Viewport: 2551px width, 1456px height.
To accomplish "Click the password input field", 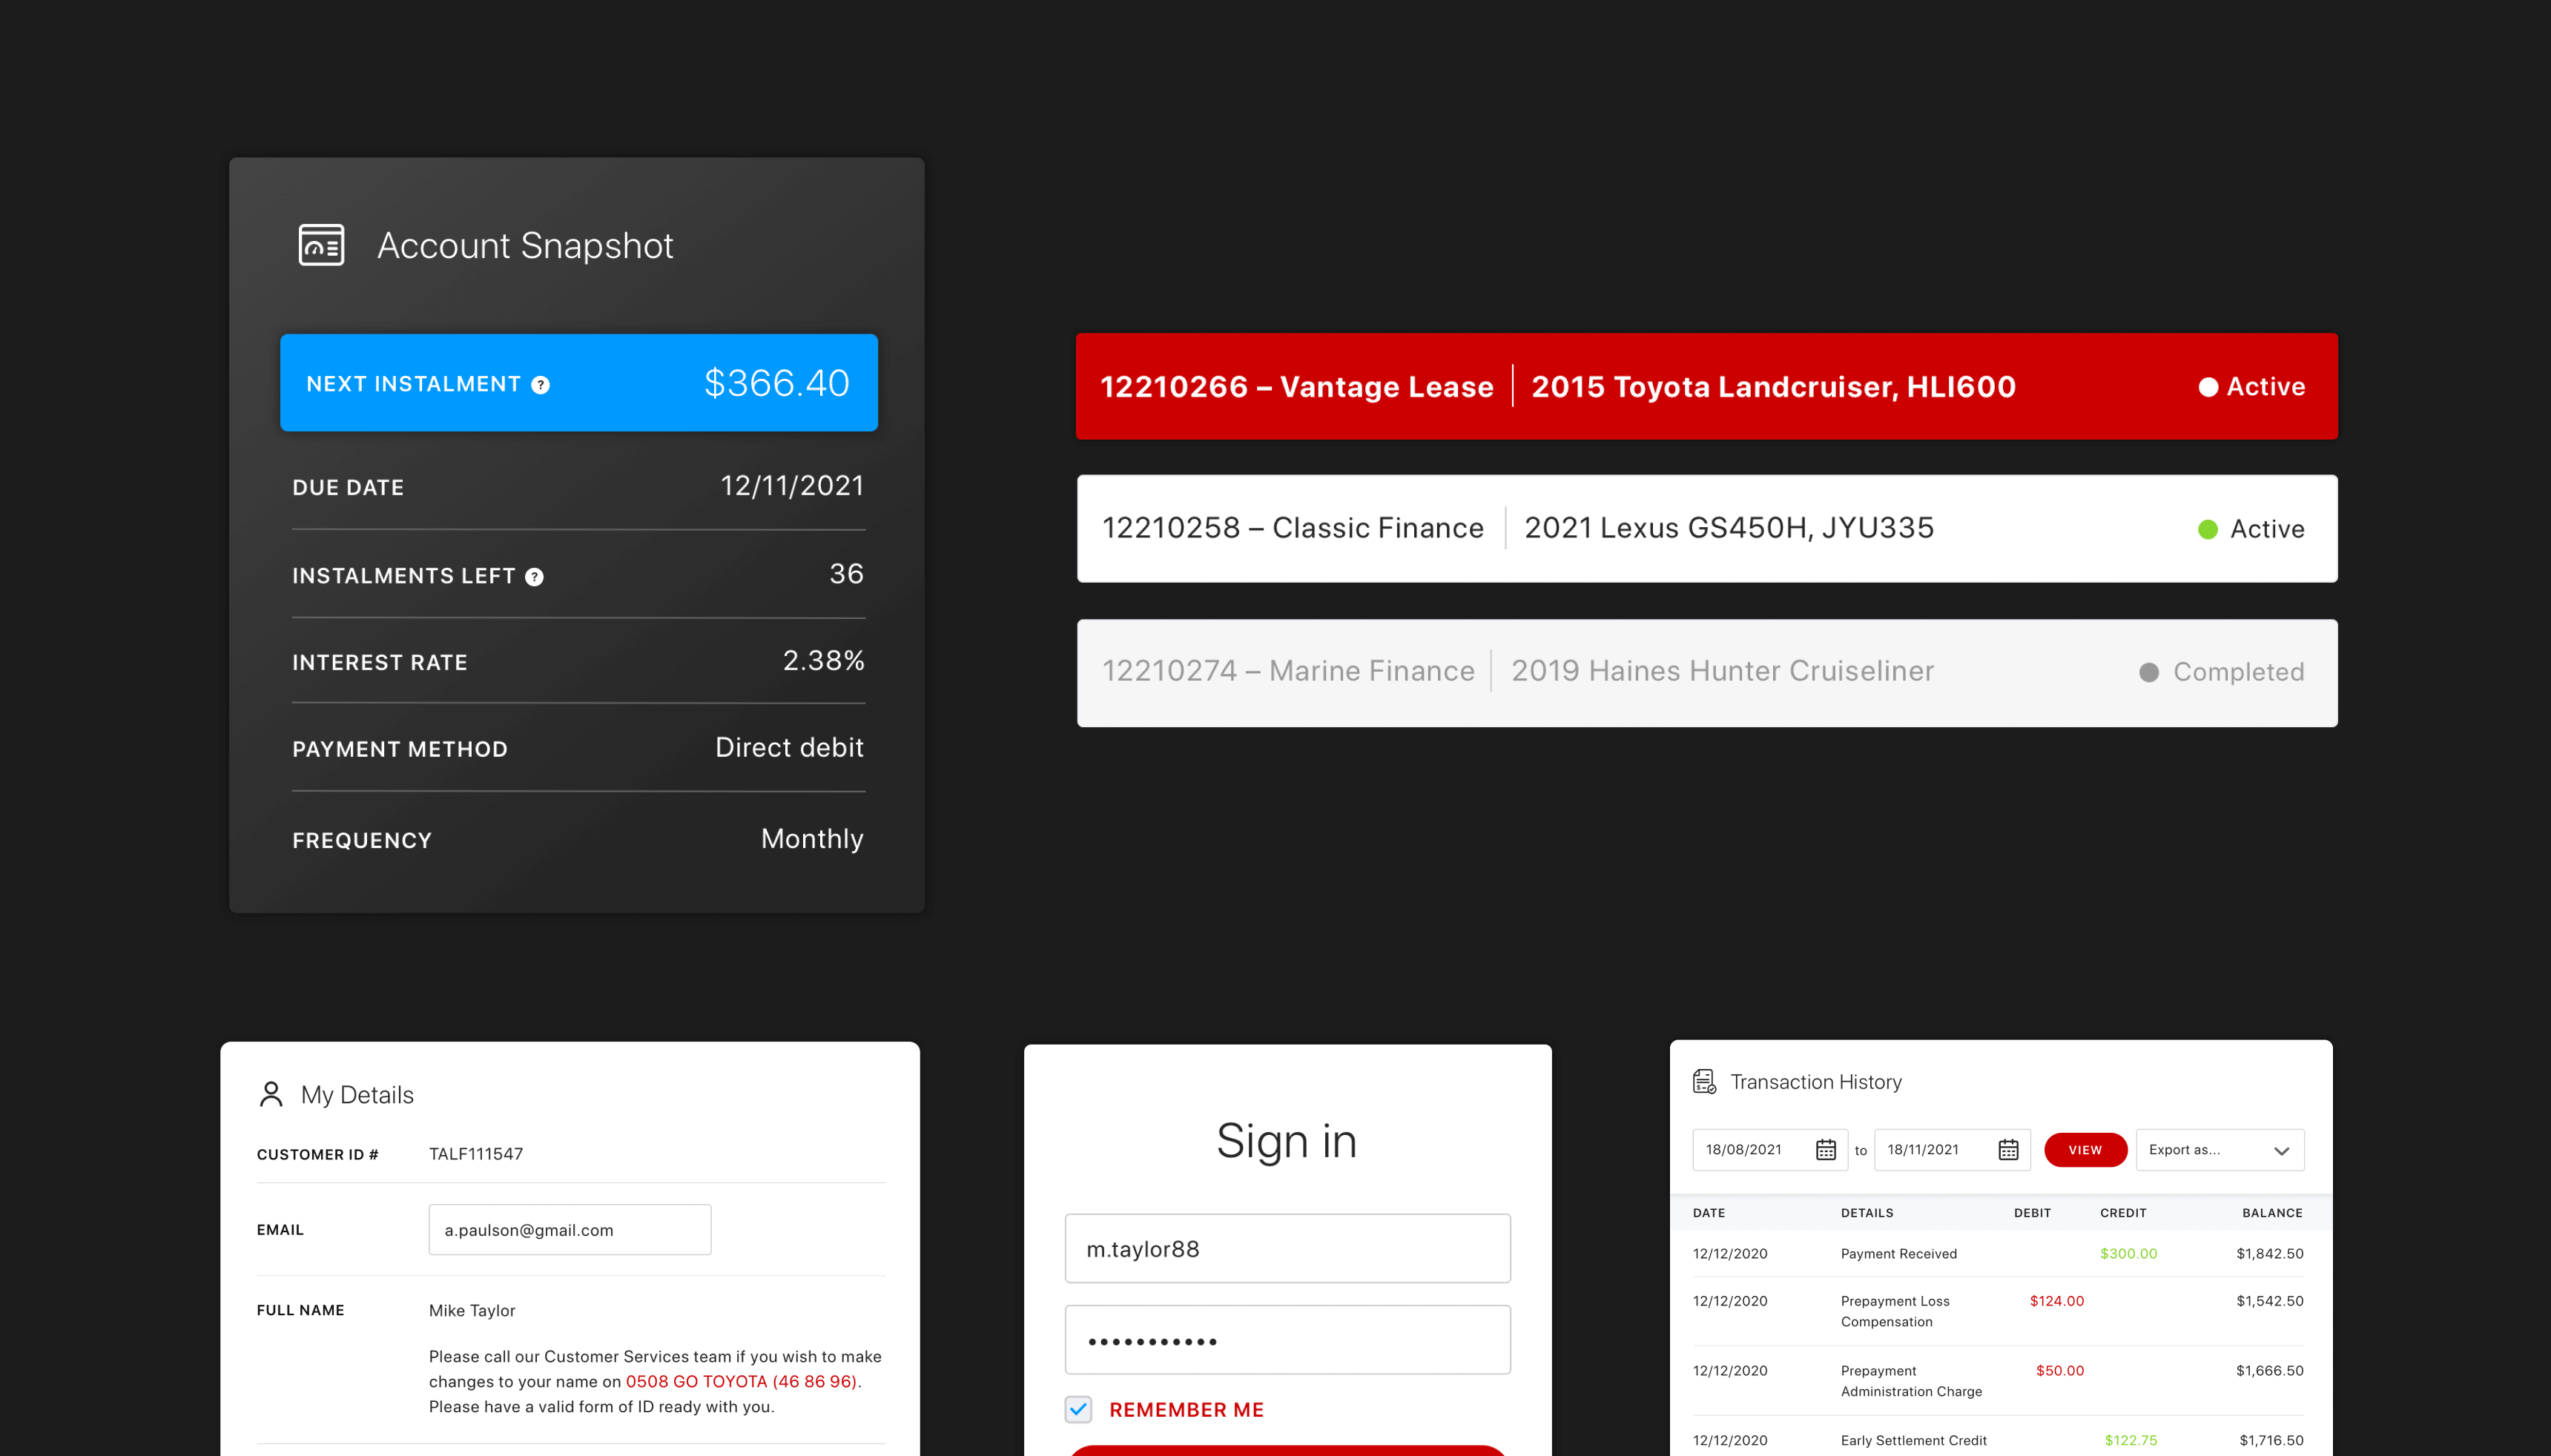I will point(1287,1340).
